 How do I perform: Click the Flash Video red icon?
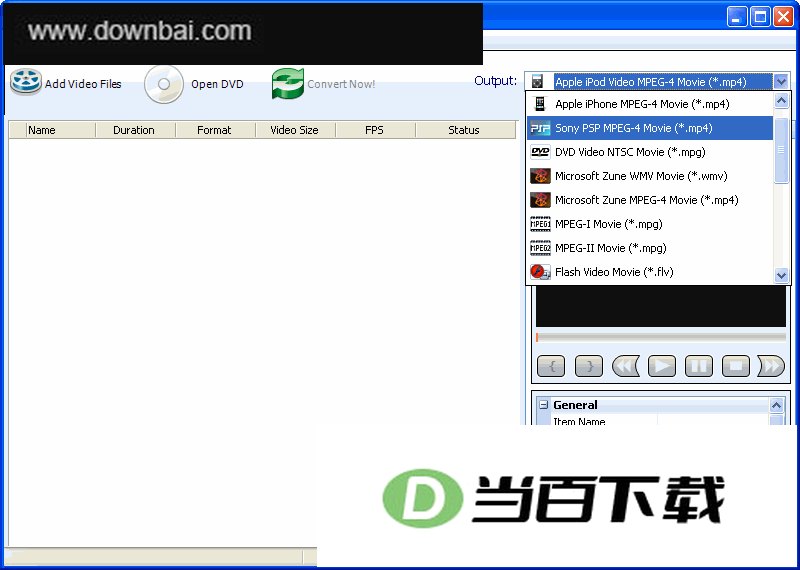tap(540, 272)
